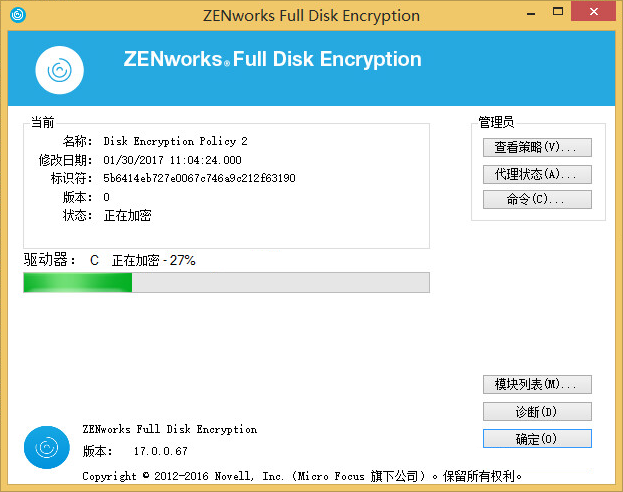This screenshot has width=623, height=492.
Task: Click the ZENworks logo beside the version info
Action: [47, 446]
